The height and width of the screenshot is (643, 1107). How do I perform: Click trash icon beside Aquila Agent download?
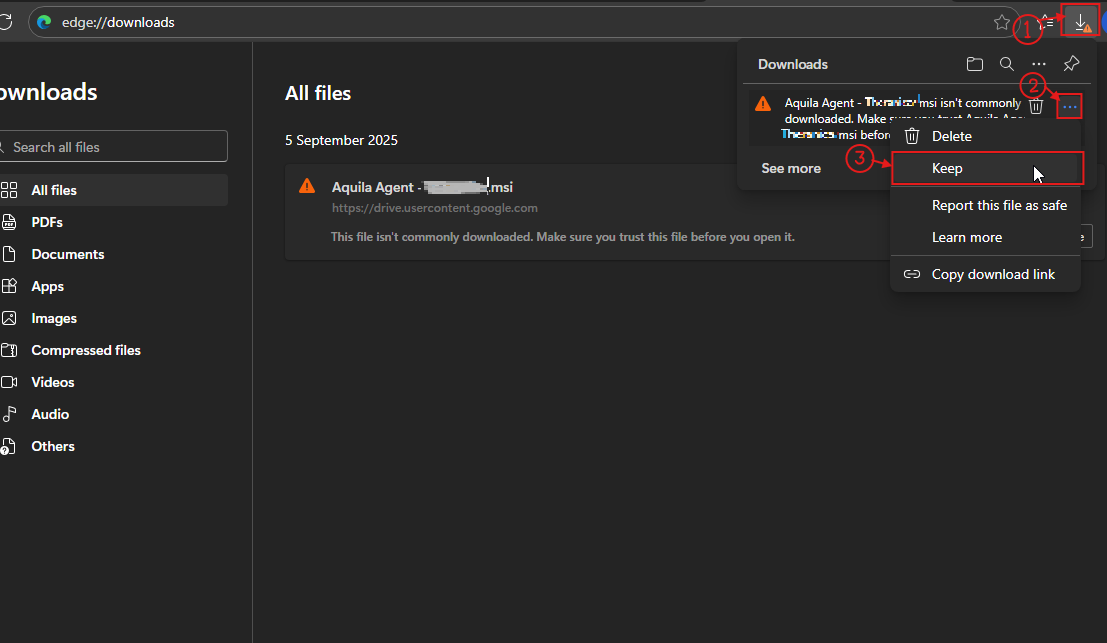(x=1037, y=106)
